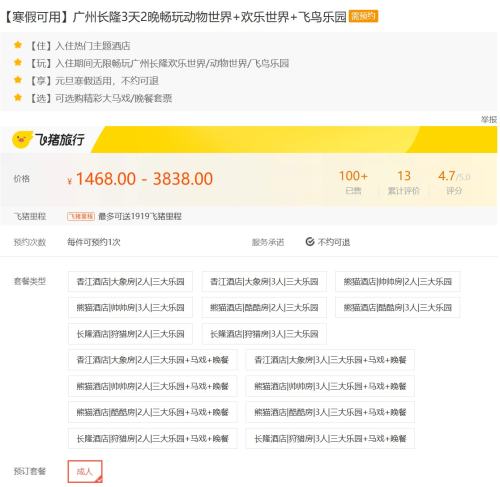This screenshot has width=500, height=487.
Task: Select 熊猫酒店|帅帅房|3人|三大乐园+马戏+晚餐
Action: 330,386
